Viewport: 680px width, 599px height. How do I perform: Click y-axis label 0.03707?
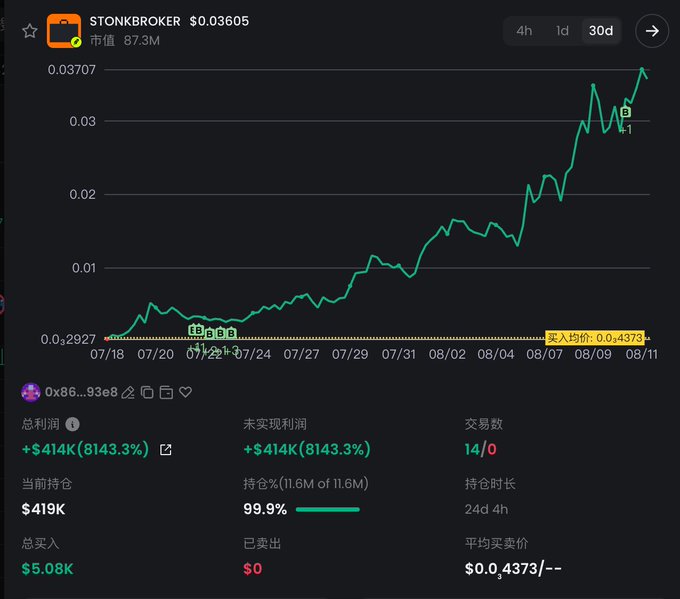[x=72, y=70]
